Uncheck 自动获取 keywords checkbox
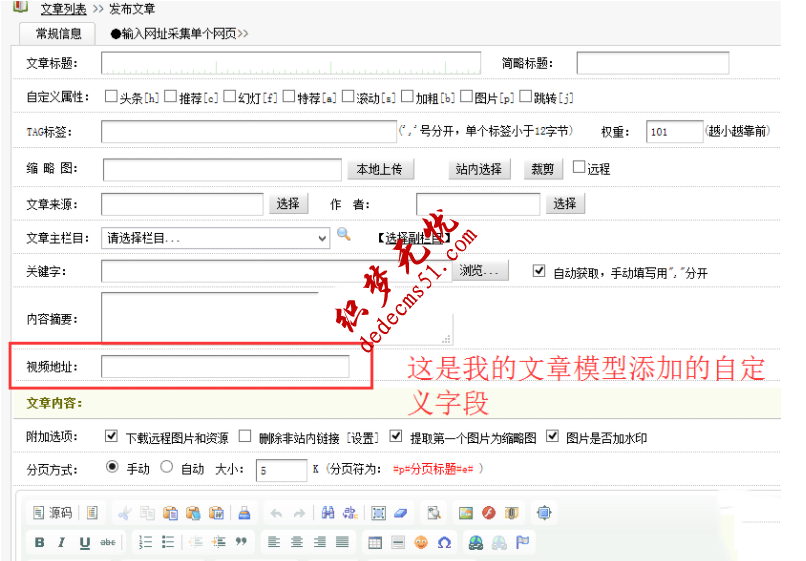806x561 pixels. [x=539, y=270]
